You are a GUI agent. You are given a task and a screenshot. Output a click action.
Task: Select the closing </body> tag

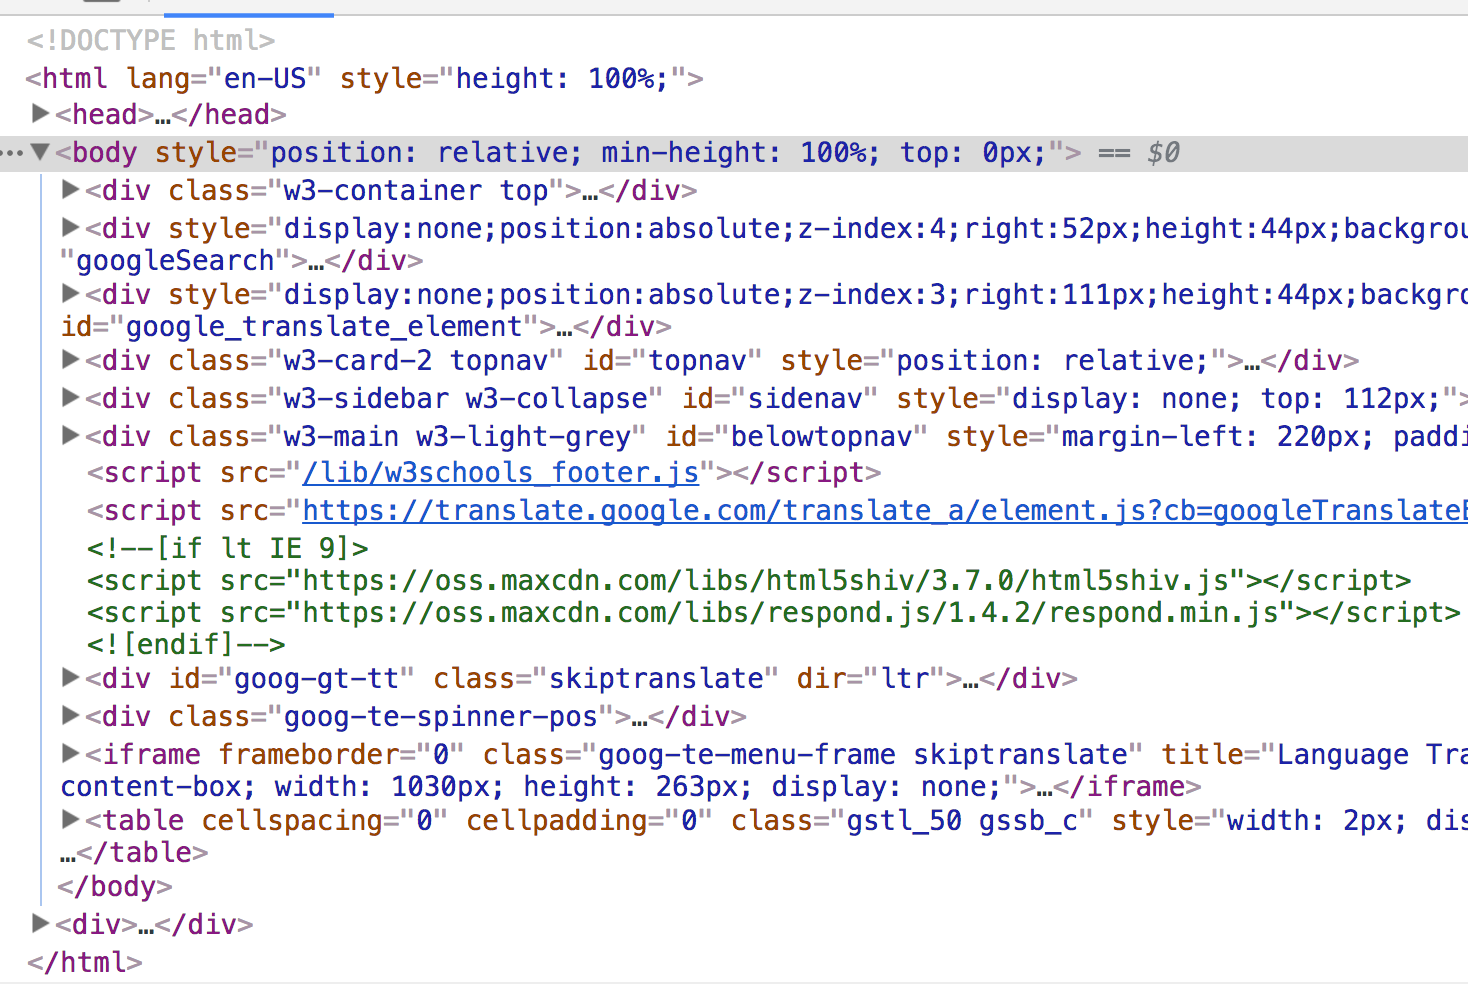pos(115,886)
